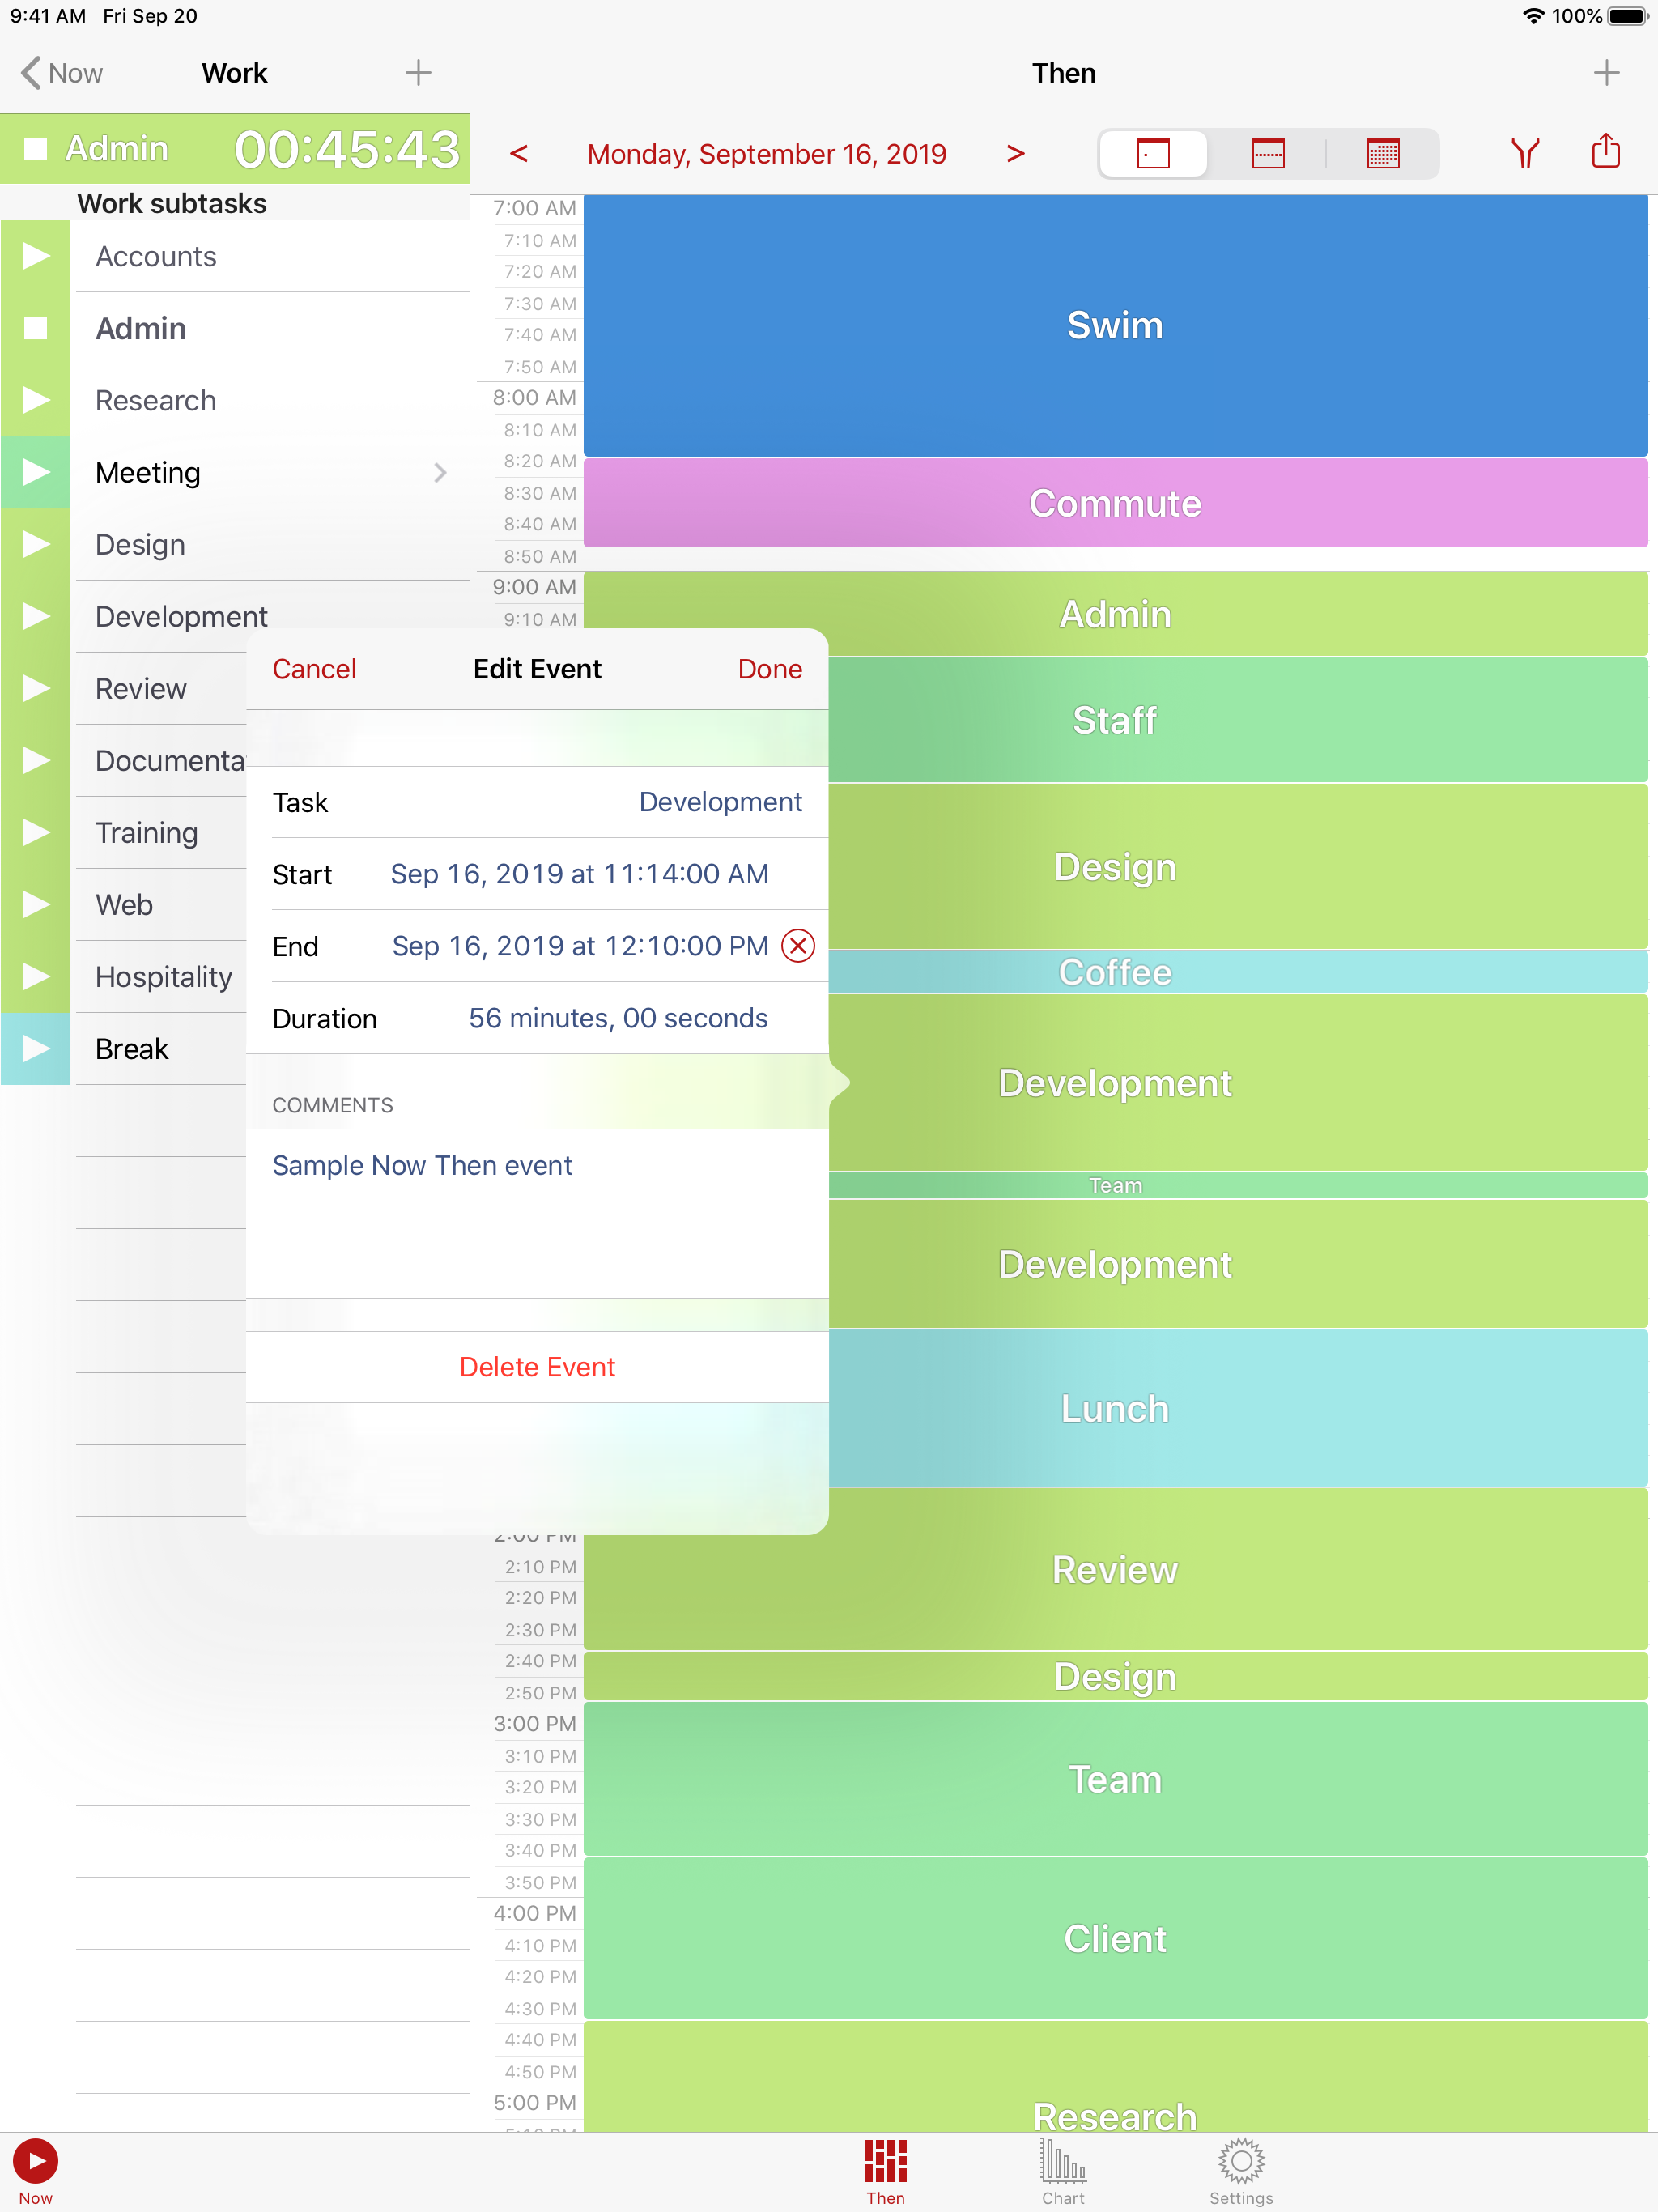The height and width of the screenshot is (2212, 1658).
Task: Open the Chart tab
Action: (1062, 2171)
